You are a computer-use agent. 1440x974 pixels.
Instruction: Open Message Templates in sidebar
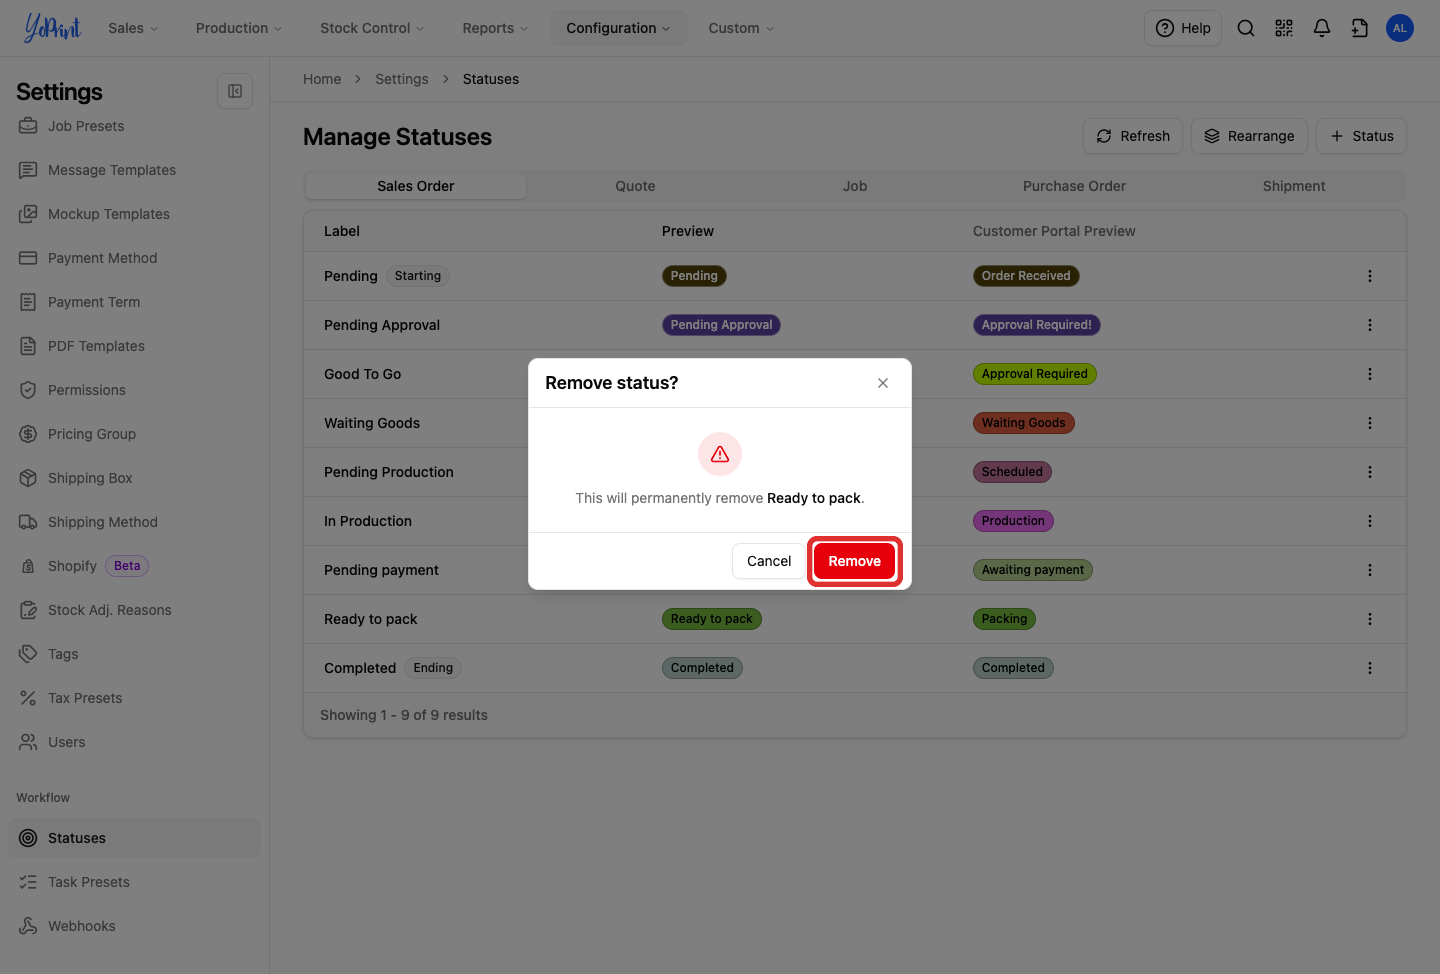pyautogui.click(x=134, y=170)
